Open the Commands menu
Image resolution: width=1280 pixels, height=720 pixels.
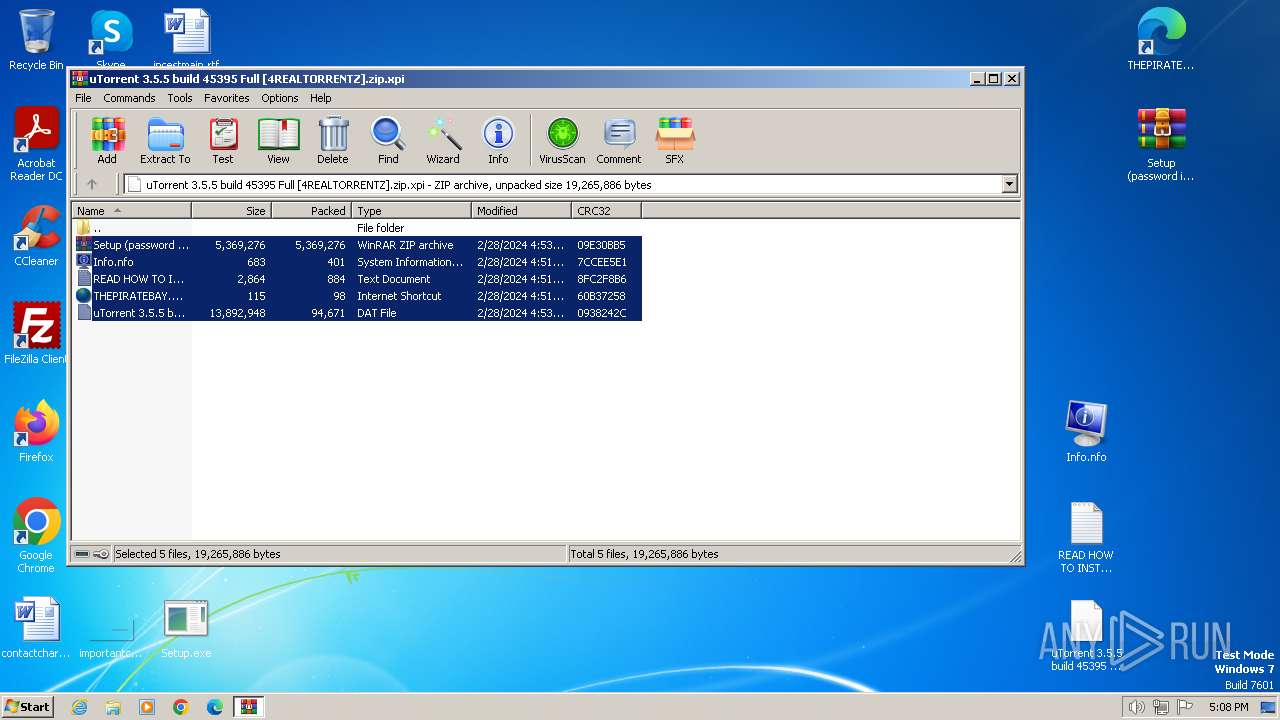coord(129,98)
